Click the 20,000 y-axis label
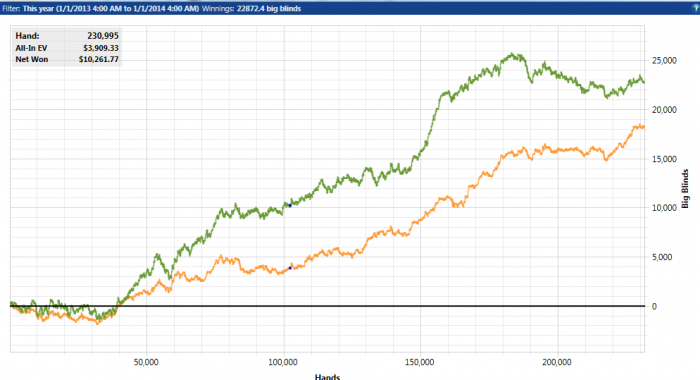Viewport: 700px width, 380px height. [x=664, y=110]
